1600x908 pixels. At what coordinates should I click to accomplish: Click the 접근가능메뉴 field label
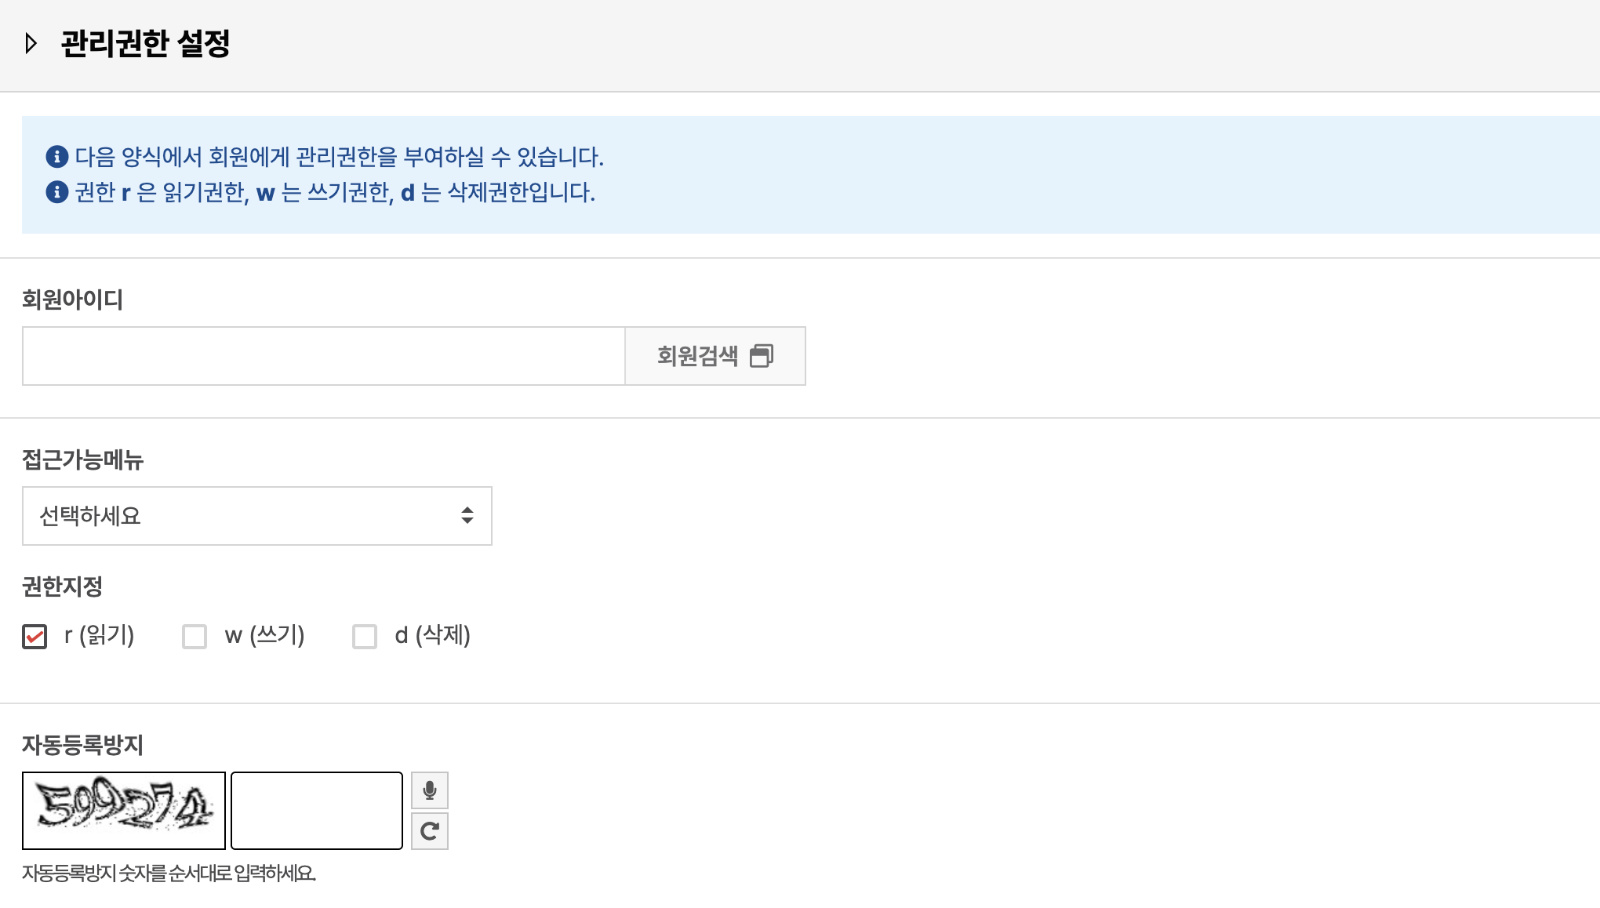(x=83, y=460)
